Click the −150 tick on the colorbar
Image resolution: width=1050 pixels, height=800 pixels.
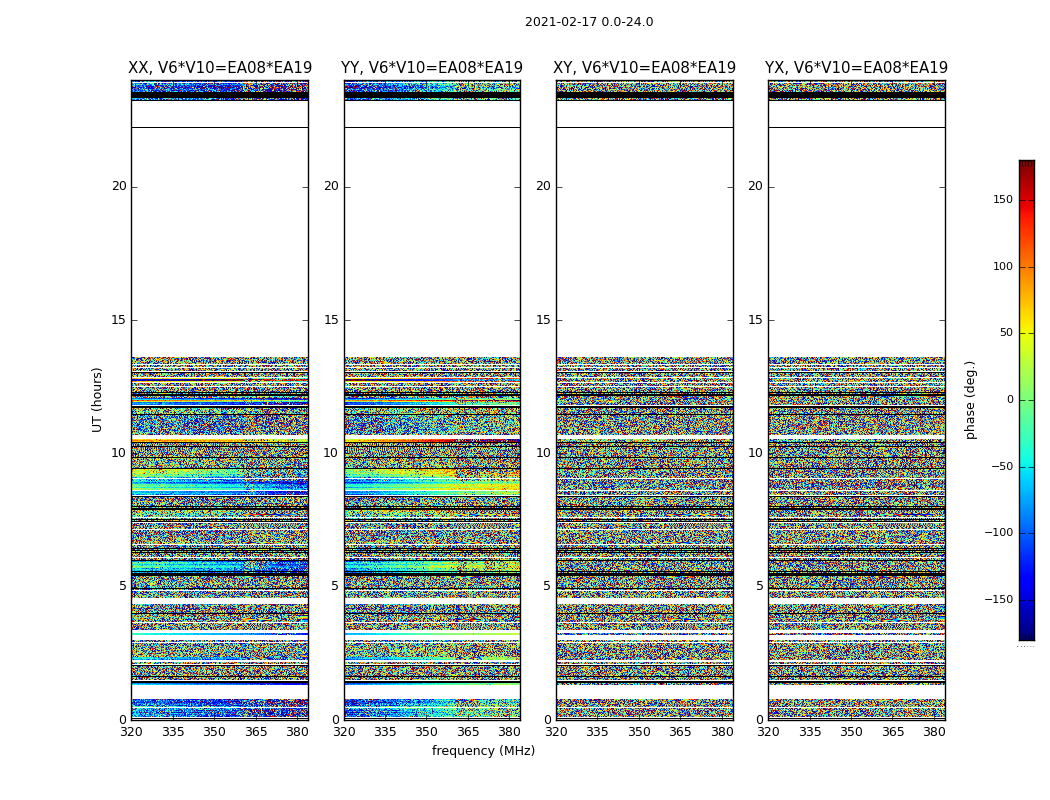(998, 600)
